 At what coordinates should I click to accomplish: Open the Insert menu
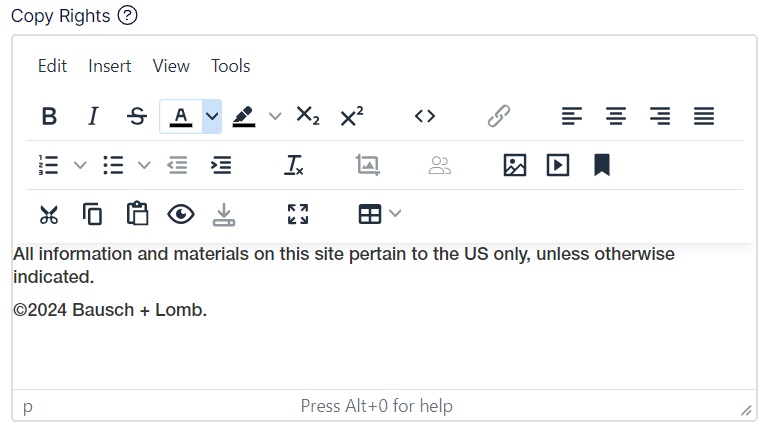tap(109, 66)
